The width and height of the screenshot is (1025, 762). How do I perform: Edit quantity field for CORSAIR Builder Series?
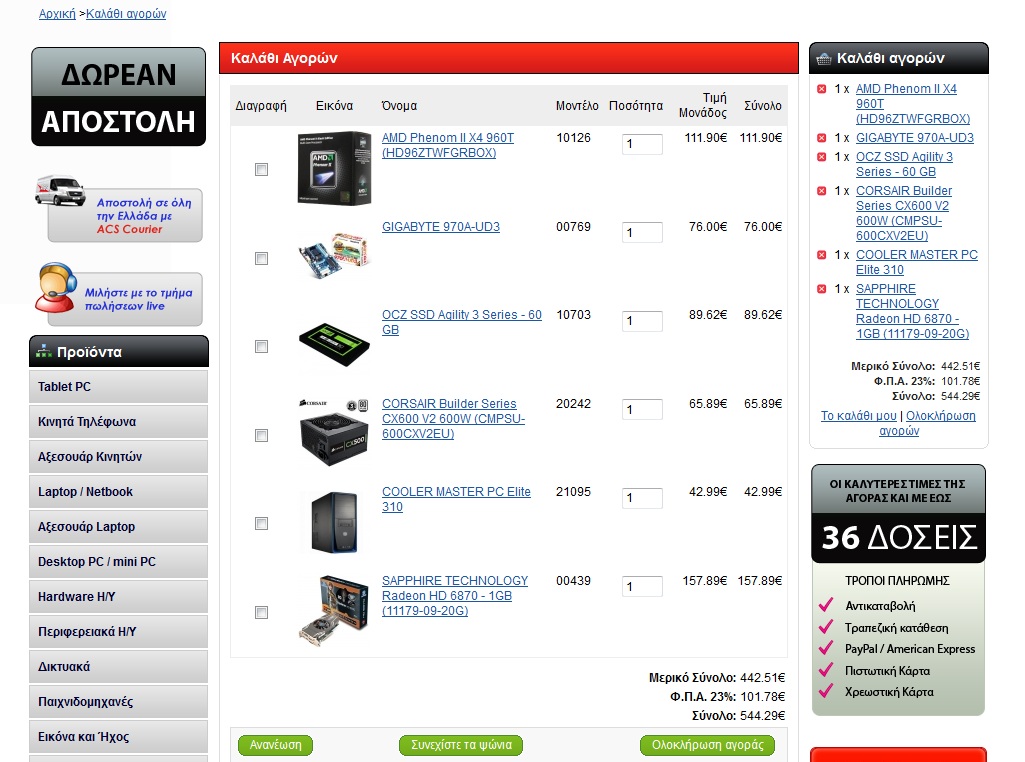click(x=642, y=410)
